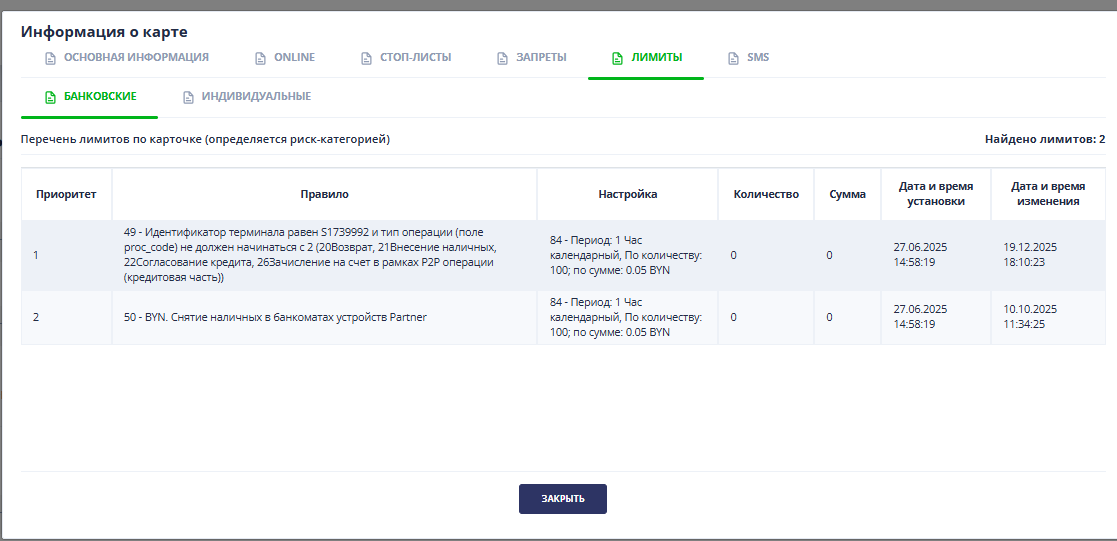Open the ОСНОВНАЯ ИНФОРМАЦИЯ tab
This screenshot has height=541, width=1117.
136,57
